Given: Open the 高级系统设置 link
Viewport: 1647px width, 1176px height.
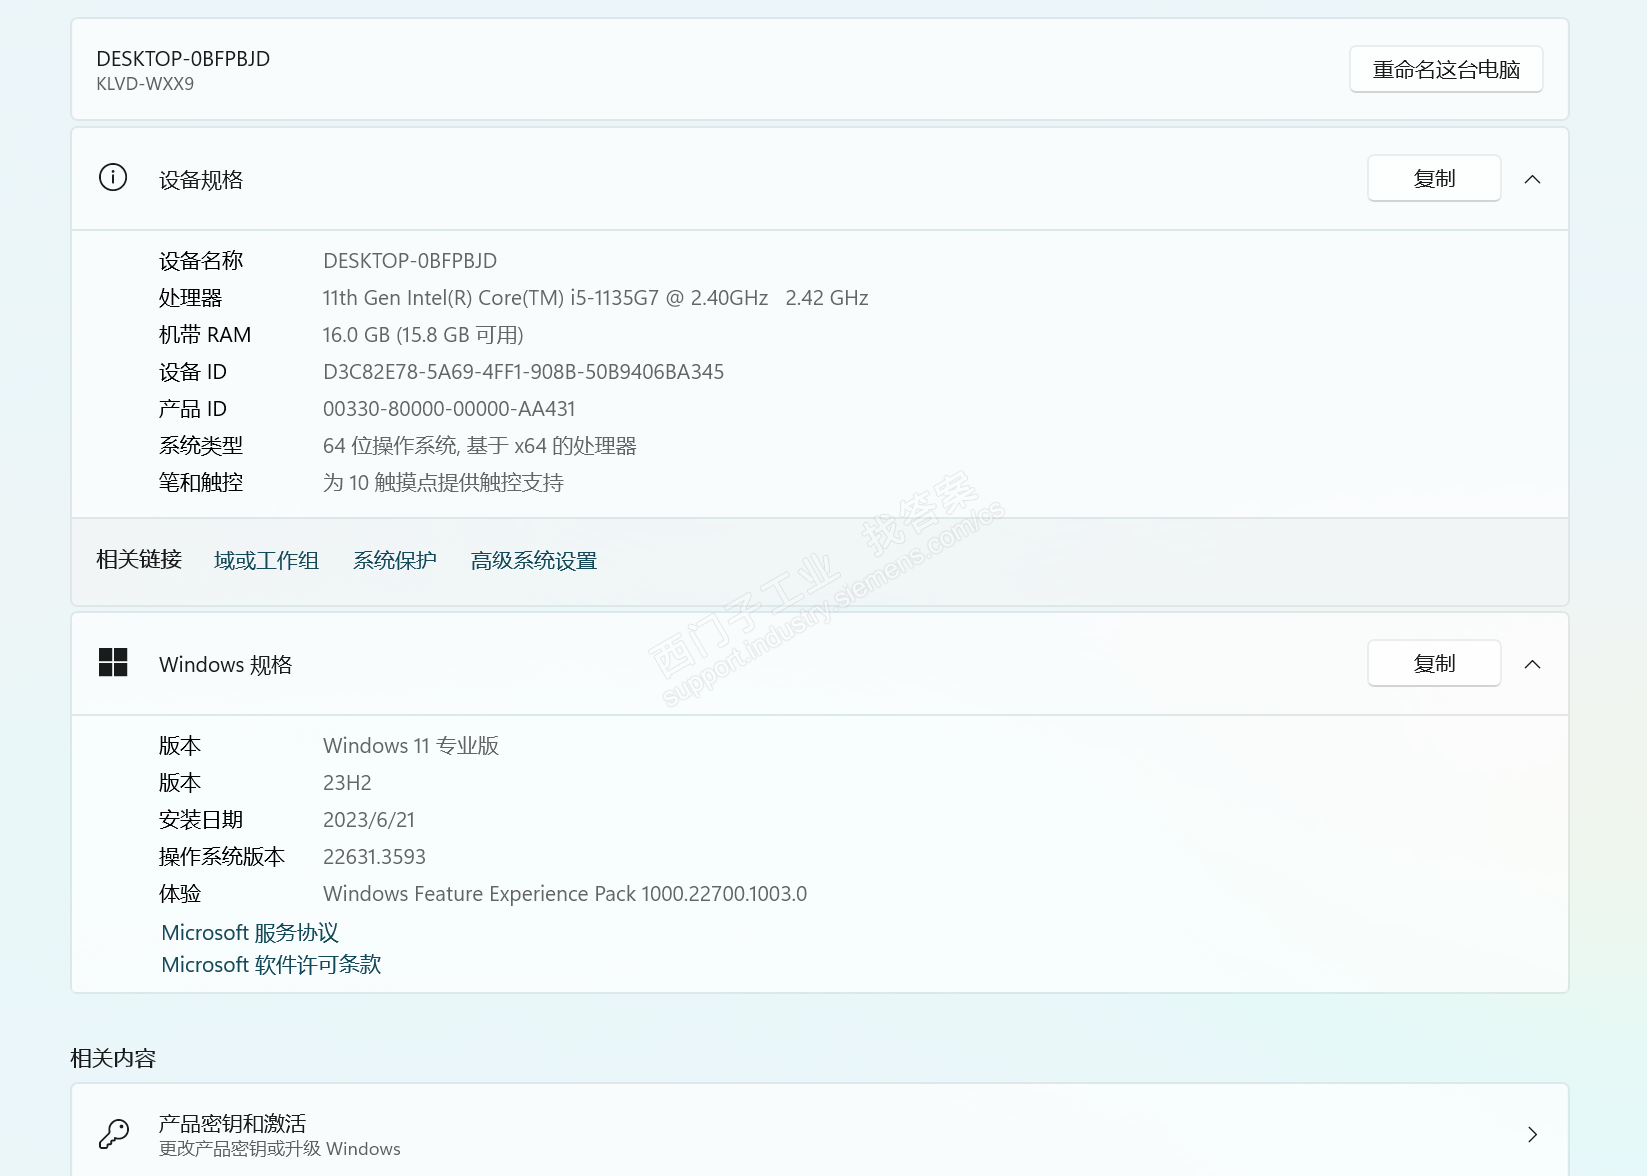Looking at the screenshot, I should pyautogui.click(x=534, y=561).
